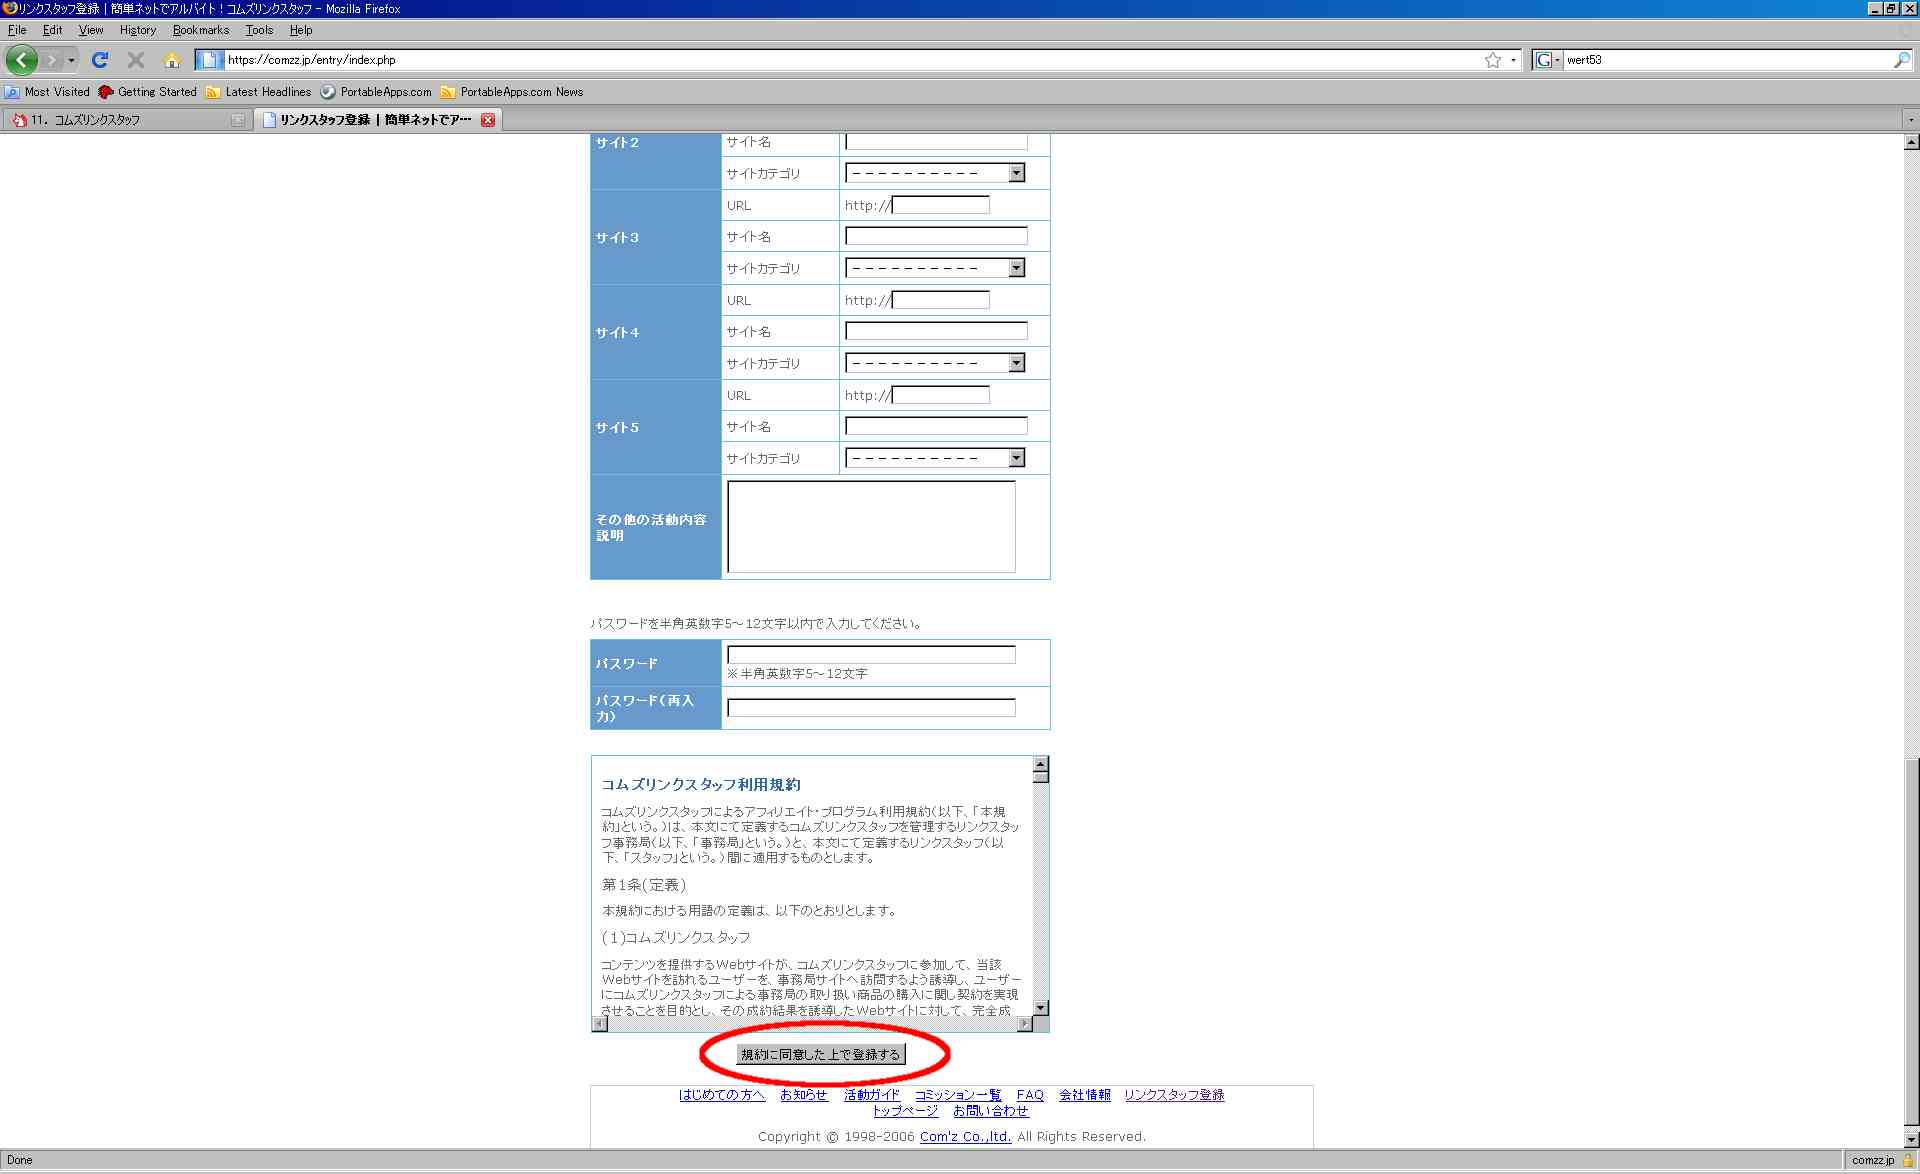Click the padlock icon in status bar

point(1908,1160)
